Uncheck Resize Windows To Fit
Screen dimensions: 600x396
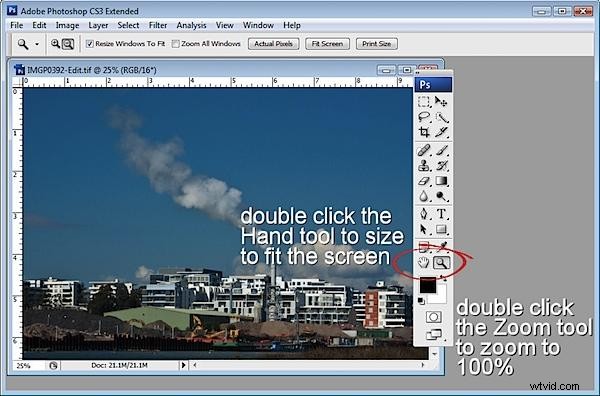(90, 44)
